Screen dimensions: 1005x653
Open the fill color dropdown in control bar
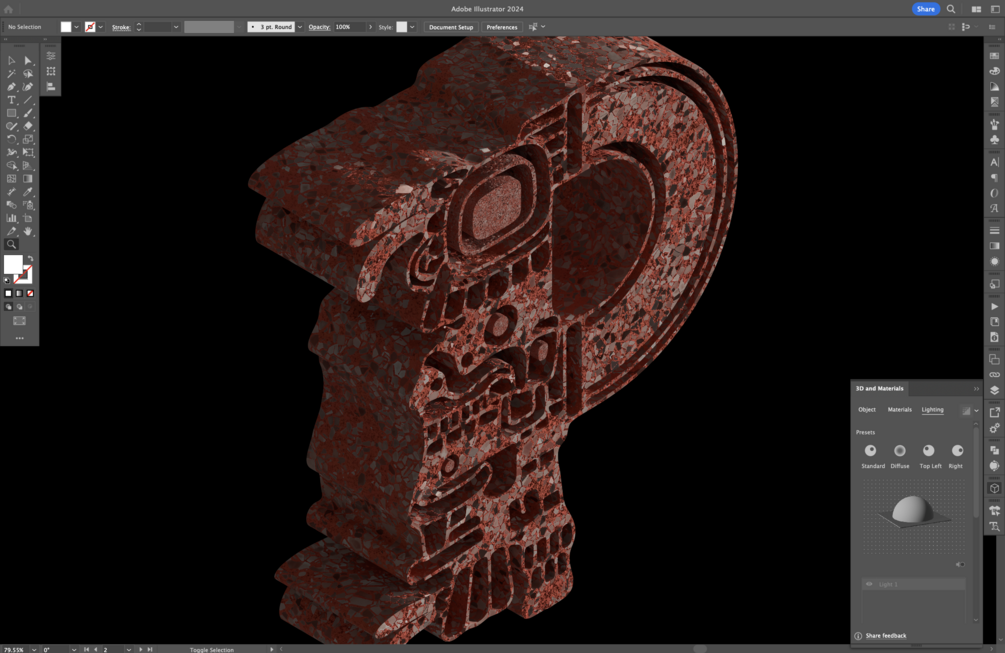pos(76,27)
